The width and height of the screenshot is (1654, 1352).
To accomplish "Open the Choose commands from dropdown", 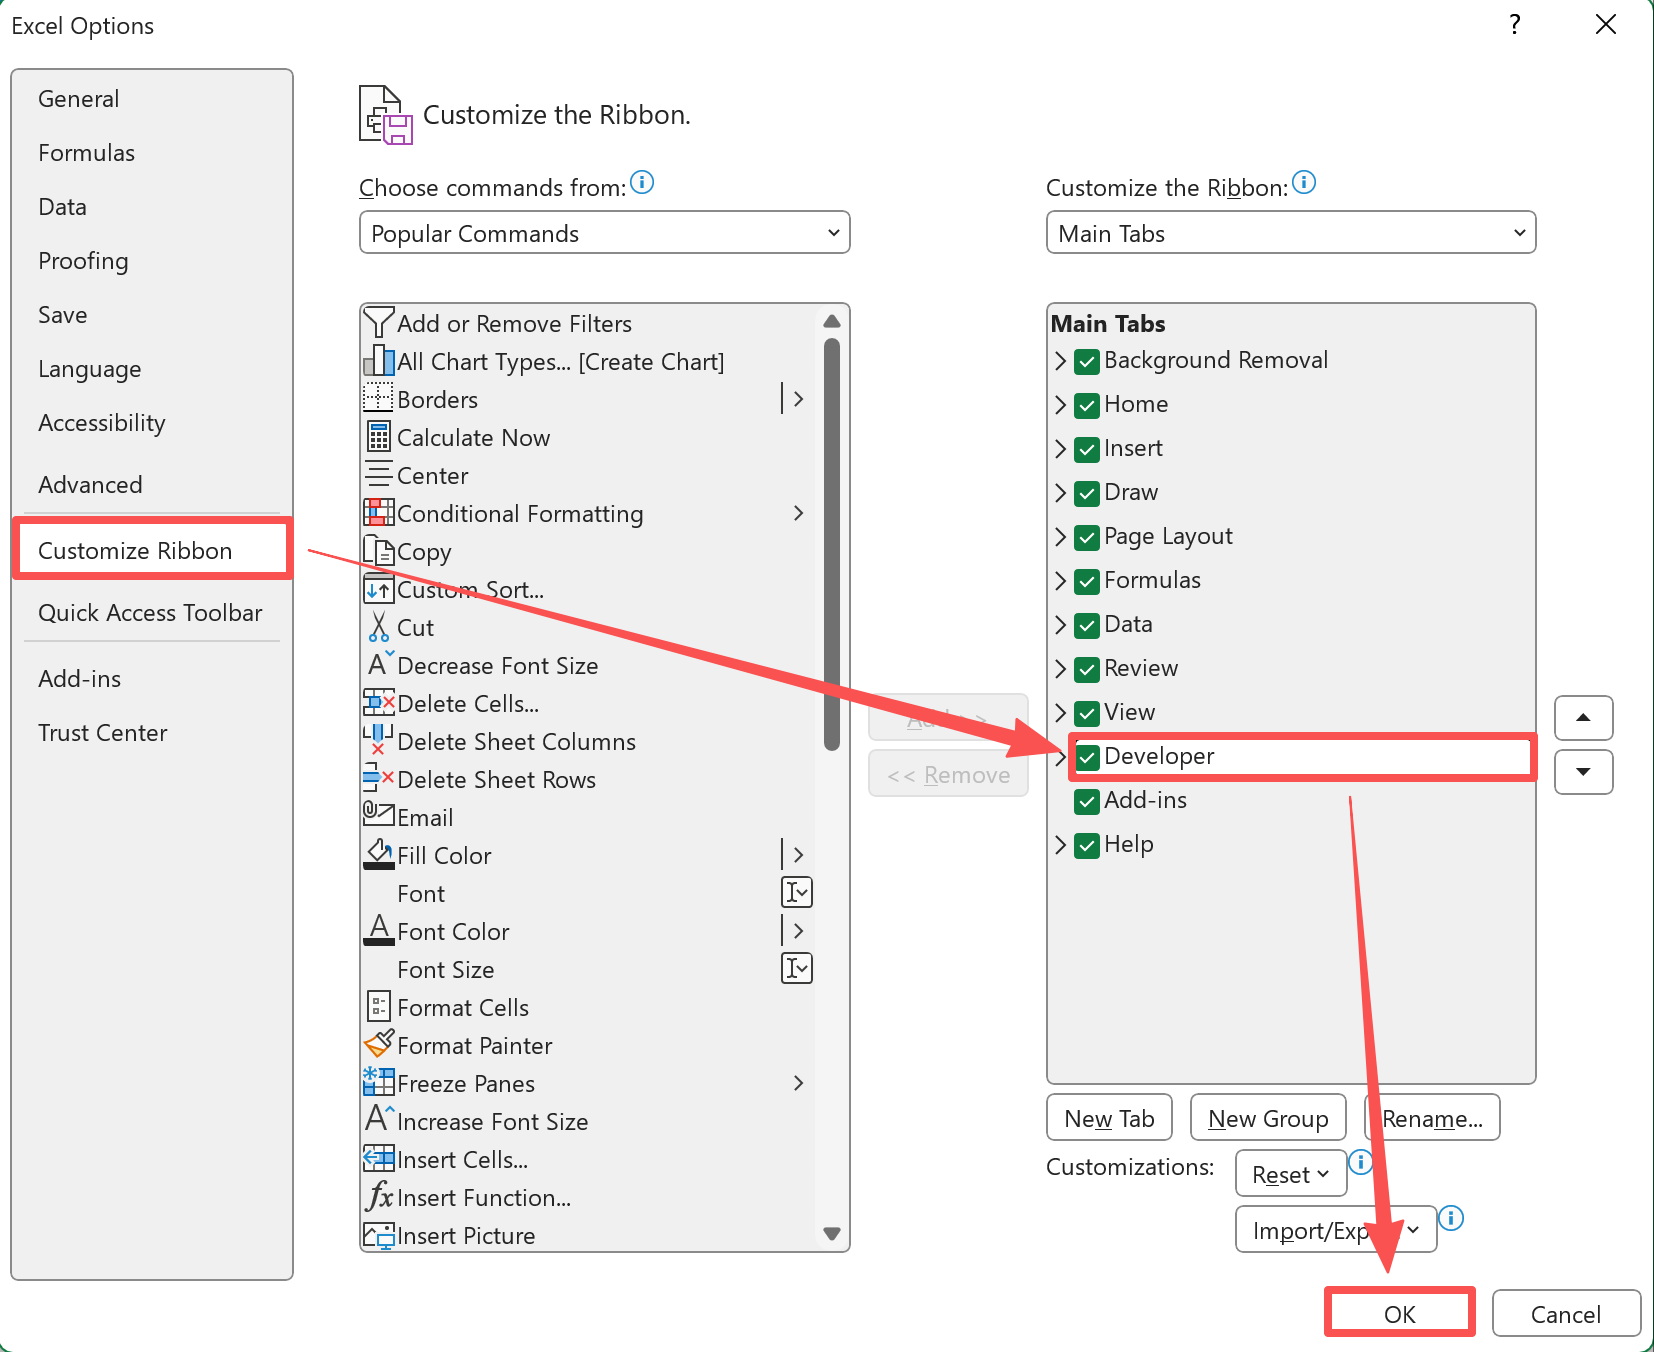I will pyautogui.click(x=604, y=233).
